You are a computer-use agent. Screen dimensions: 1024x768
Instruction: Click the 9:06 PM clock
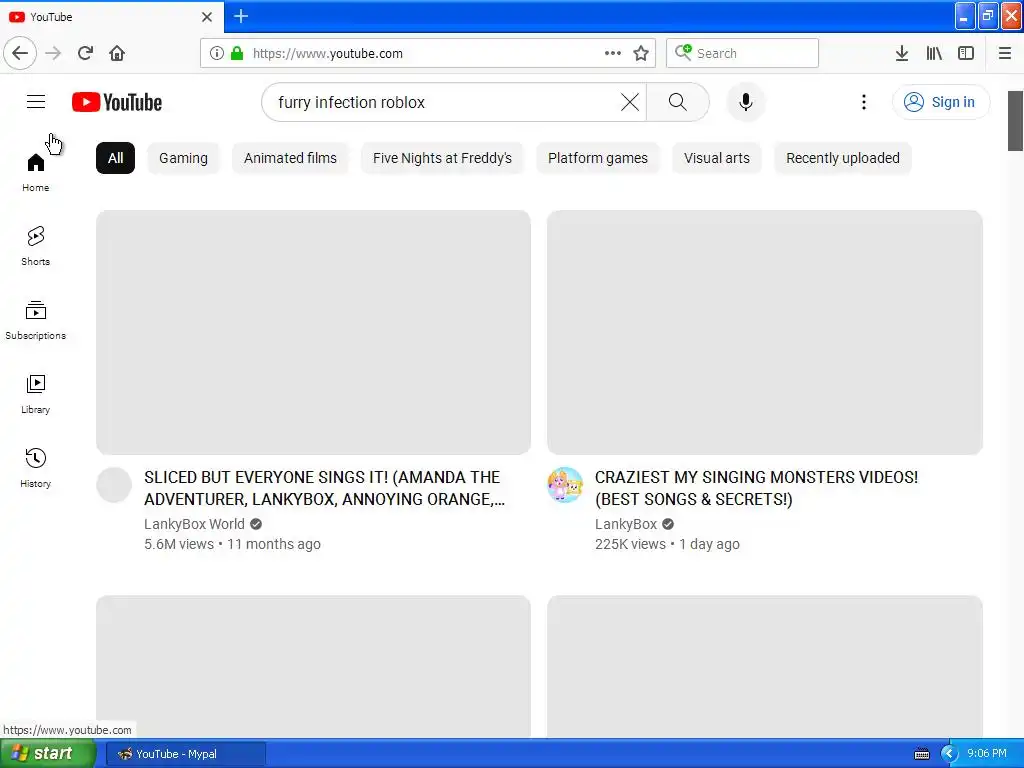click(987, 753)
